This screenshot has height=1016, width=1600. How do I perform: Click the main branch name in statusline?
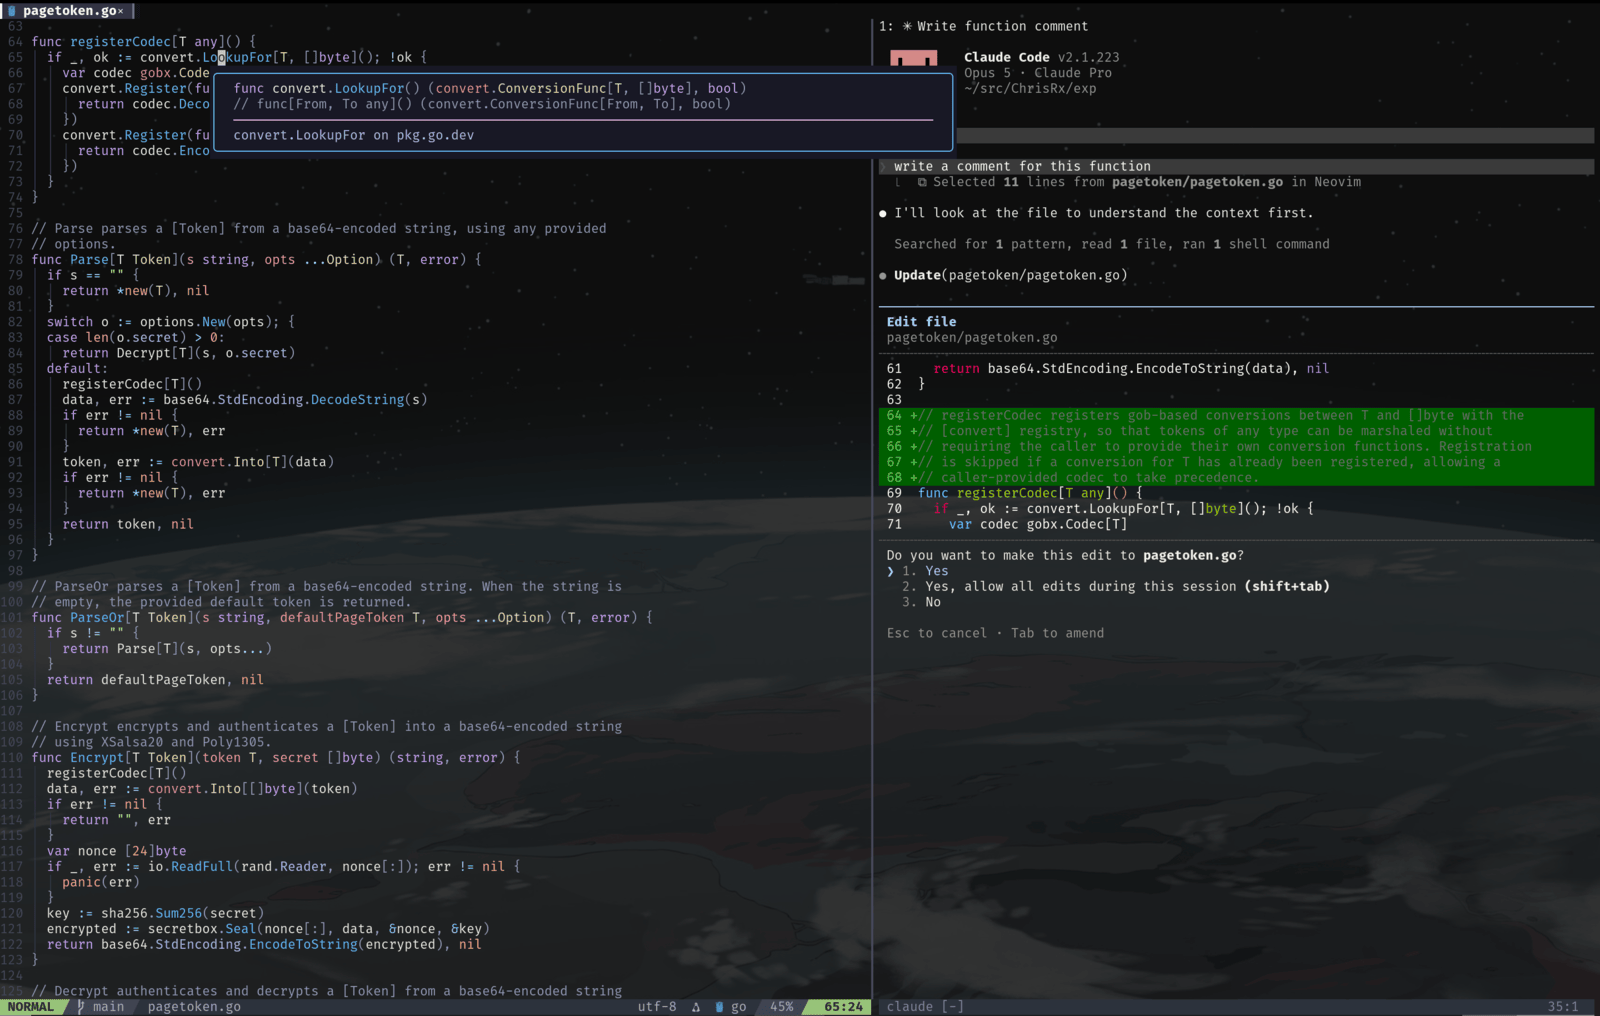[109, 1007]
